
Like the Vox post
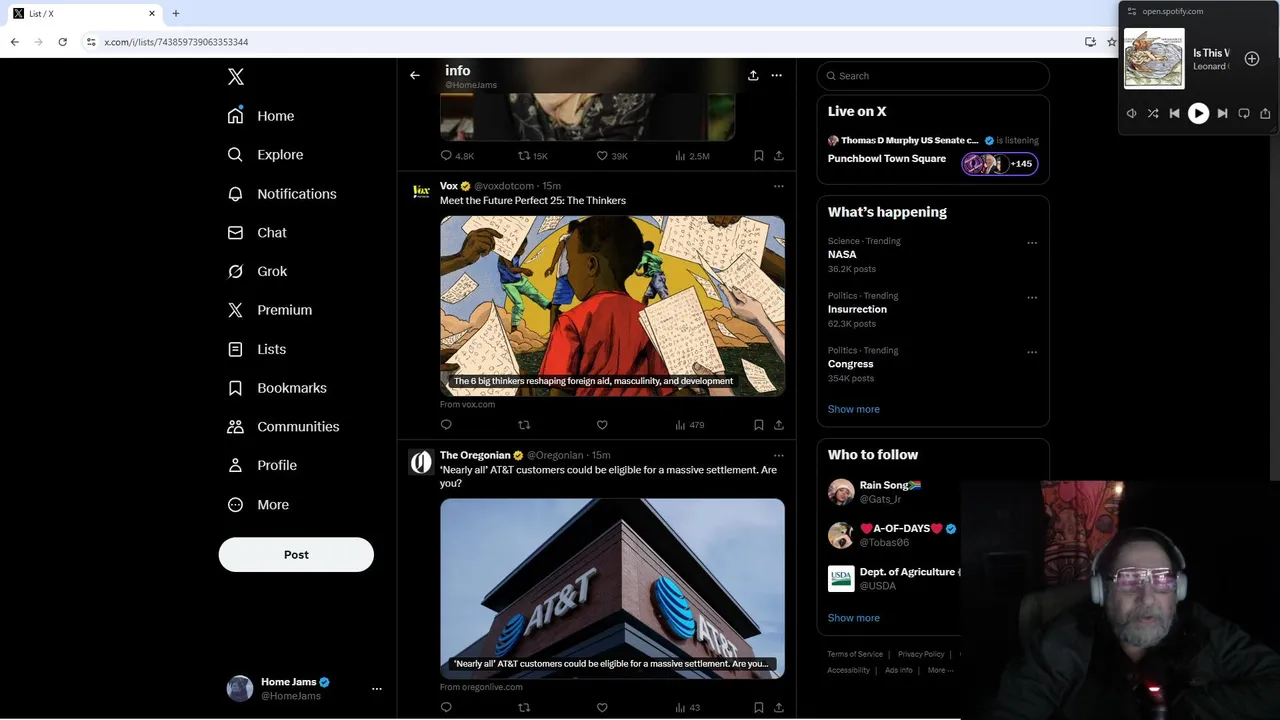602,425
